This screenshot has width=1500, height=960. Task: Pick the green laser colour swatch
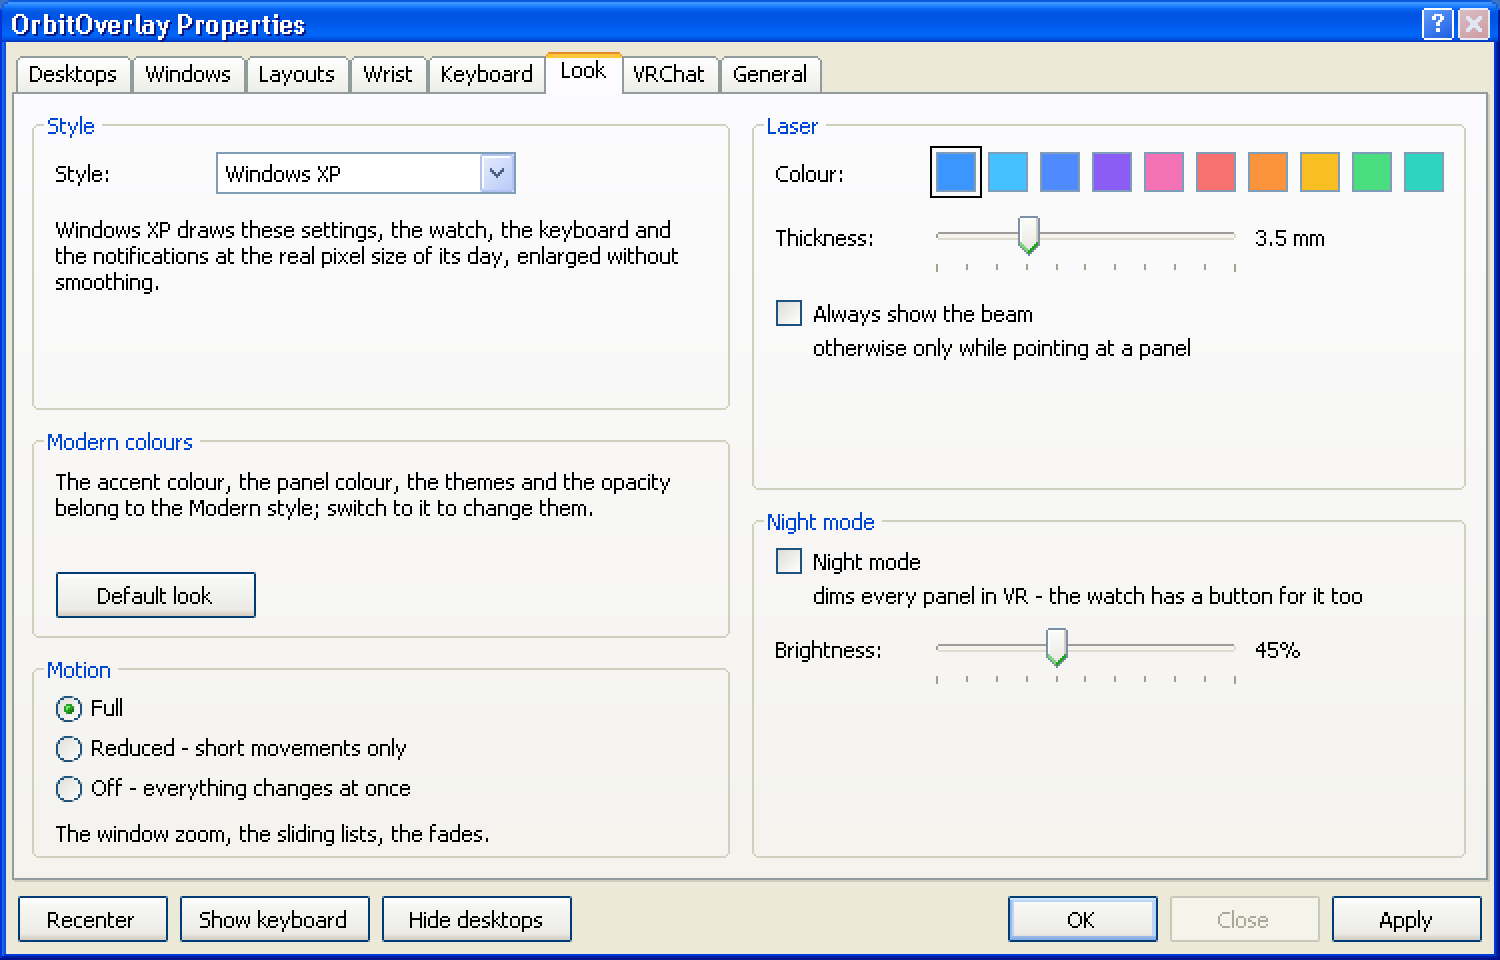click(1372, 172)
